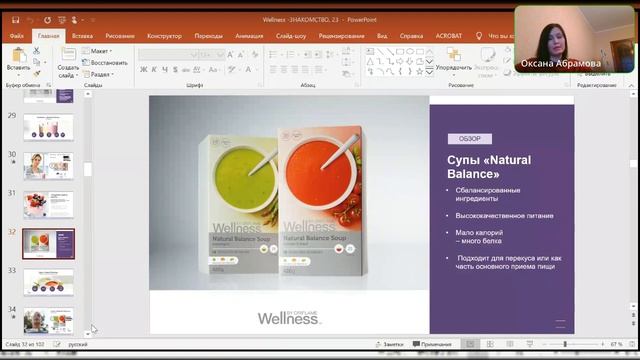Click the Восстановить reset button
The width and height of the screenshot is (640, 360).
pos(104,63)
